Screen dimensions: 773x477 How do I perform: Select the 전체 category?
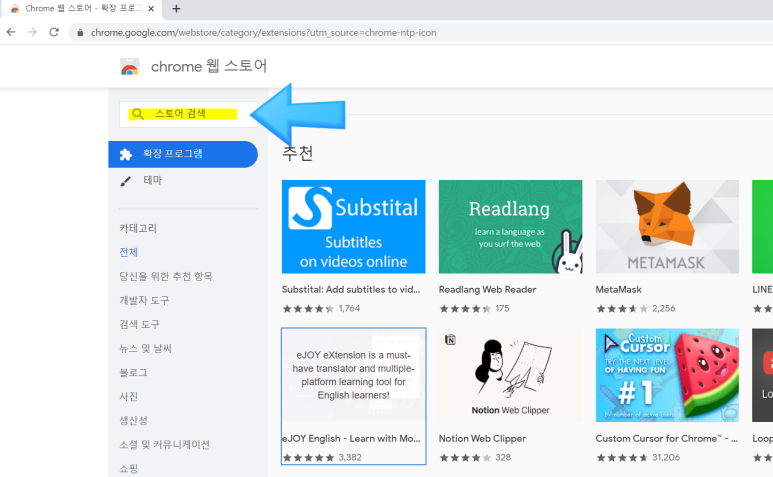click(x=129, y=252)
